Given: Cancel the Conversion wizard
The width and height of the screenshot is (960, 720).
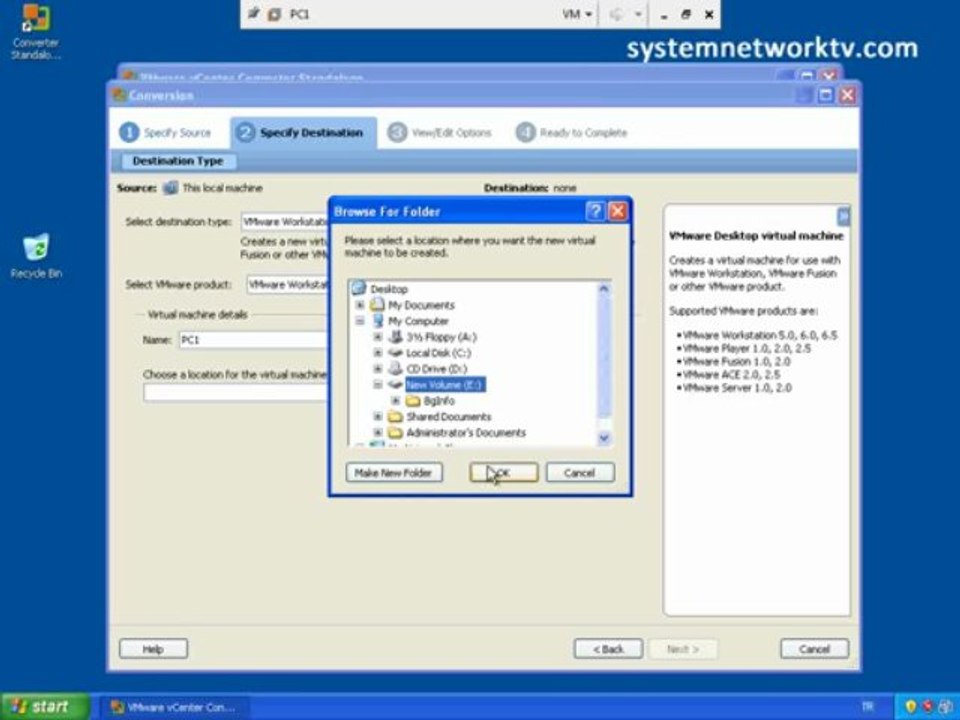Looking at the screenshot, I should (x=814, y=649).
